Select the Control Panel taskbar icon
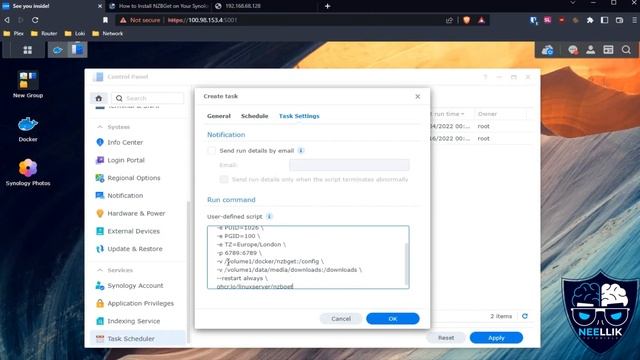 pos(77,50)
